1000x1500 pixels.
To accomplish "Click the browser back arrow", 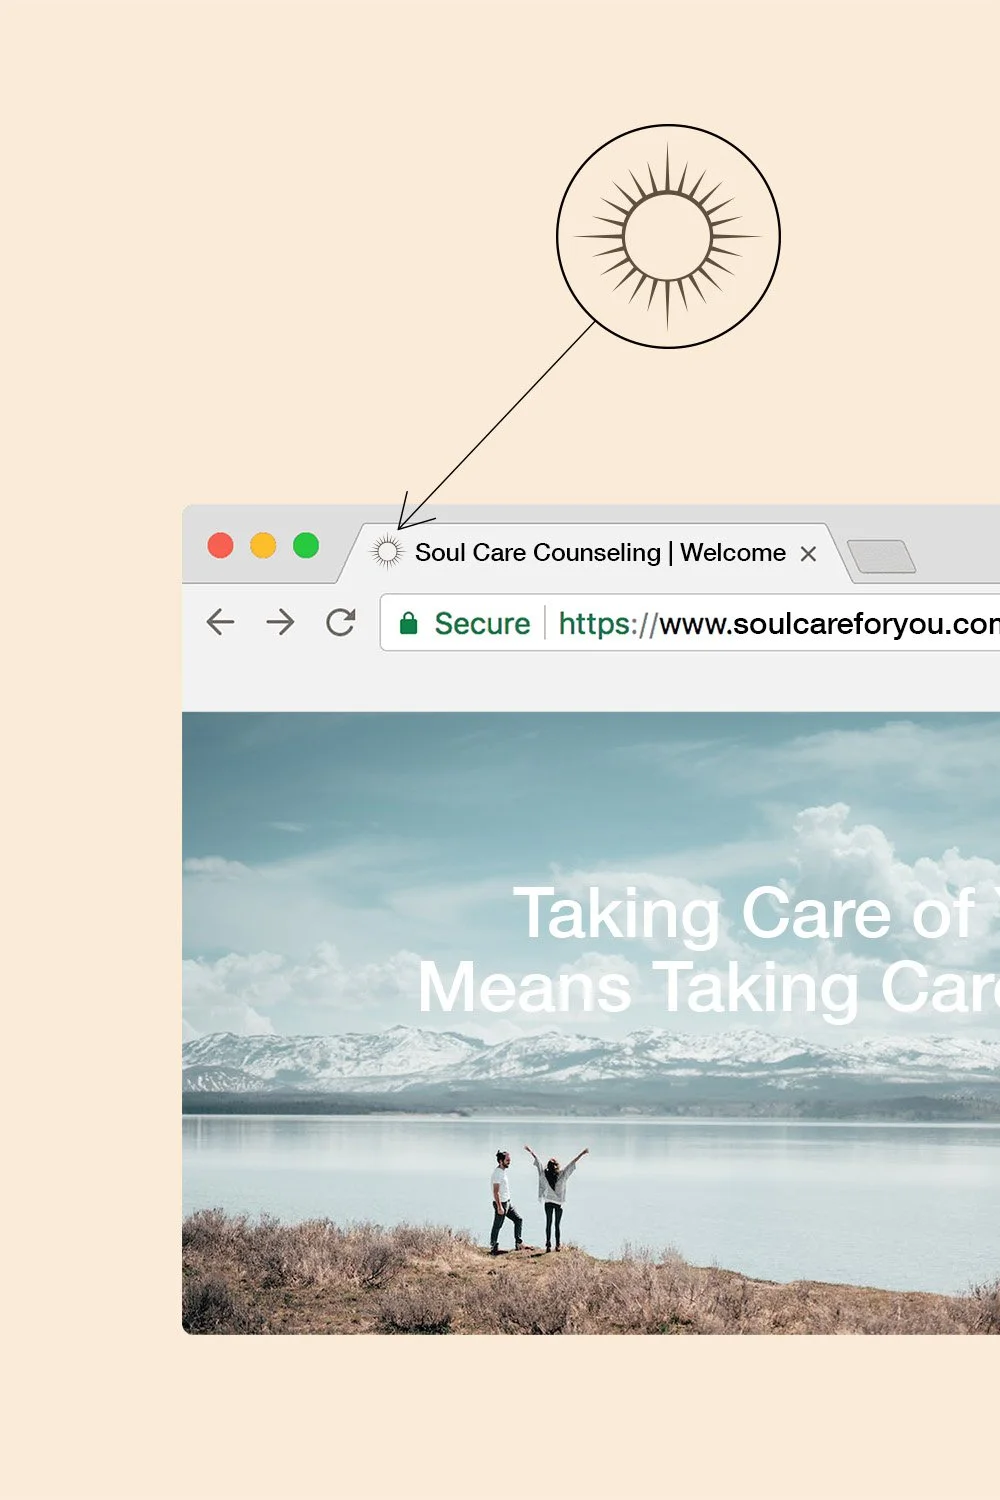I will [x=220, y=622].
